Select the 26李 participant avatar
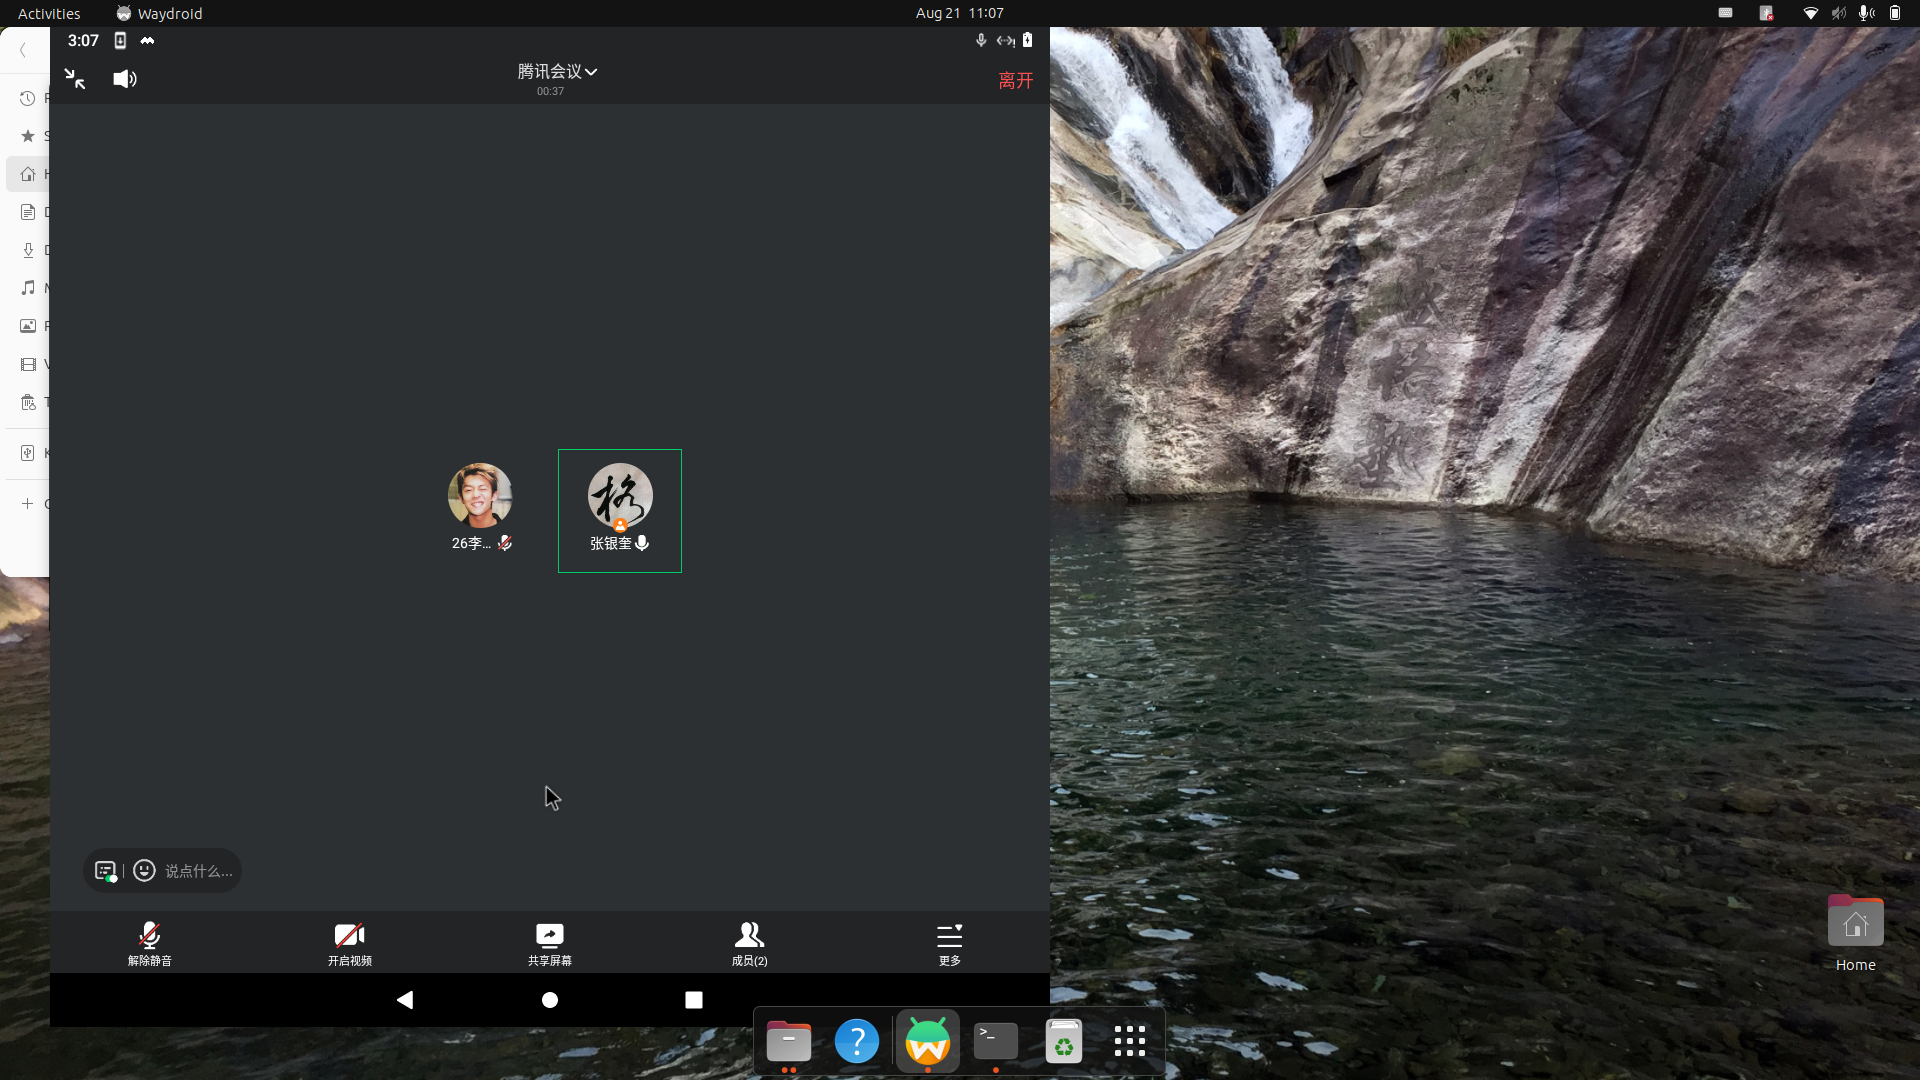Screen dimensions: 1920x1080 pyautogui.click(x=480, y=495)
